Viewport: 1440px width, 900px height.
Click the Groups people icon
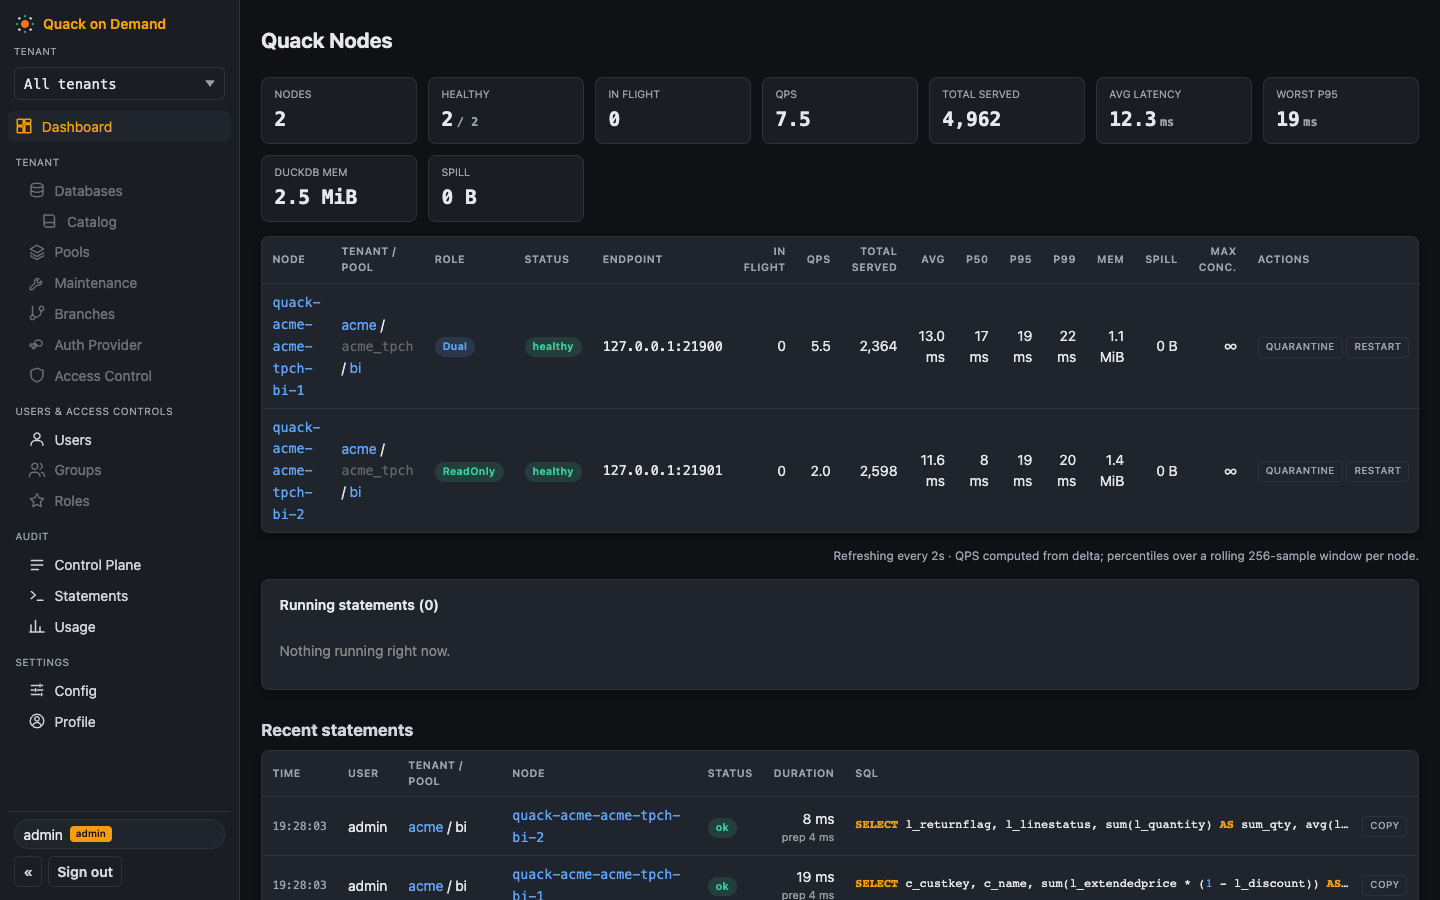tap(37, 470)
